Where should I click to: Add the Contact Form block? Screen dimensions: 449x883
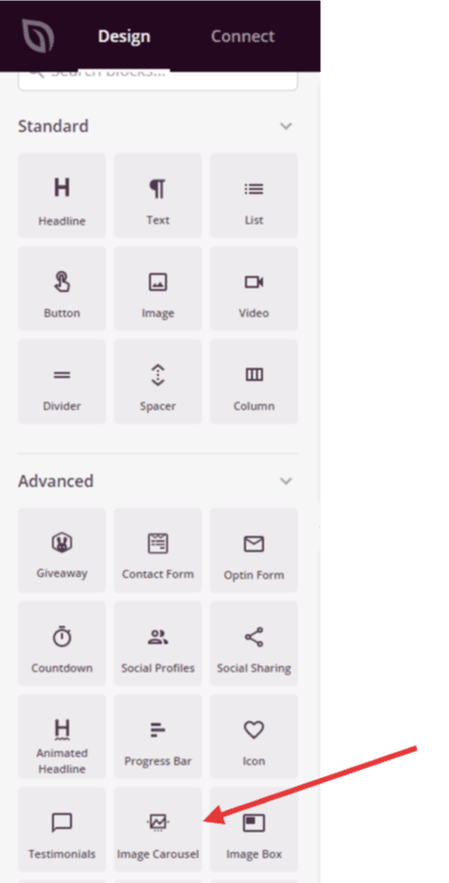tap(158, 550)
